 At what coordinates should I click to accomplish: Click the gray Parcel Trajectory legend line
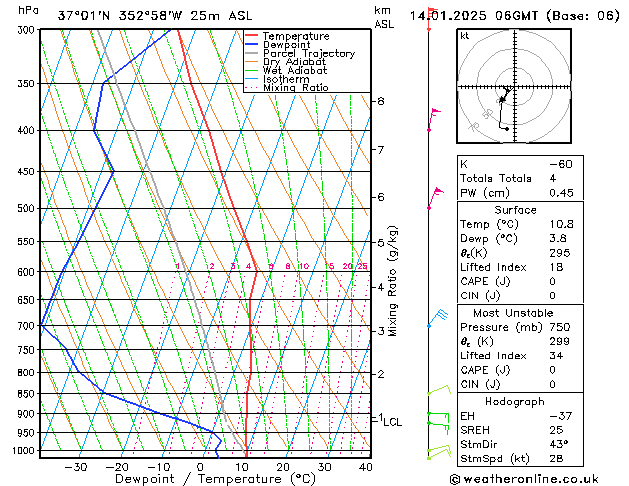click(251, 53)
